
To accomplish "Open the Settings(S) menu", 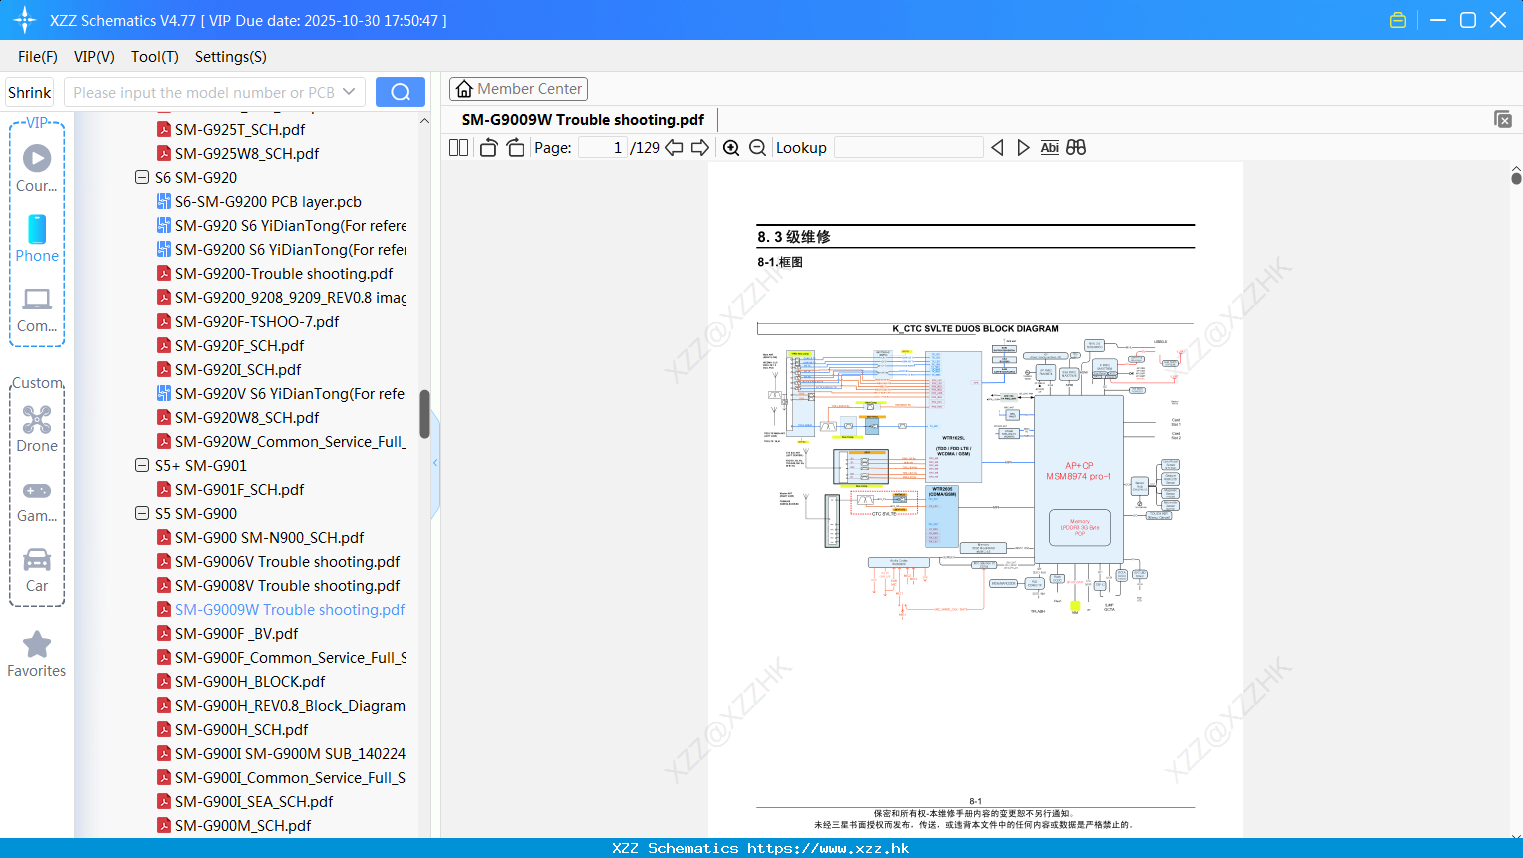I will coord(231,56).
